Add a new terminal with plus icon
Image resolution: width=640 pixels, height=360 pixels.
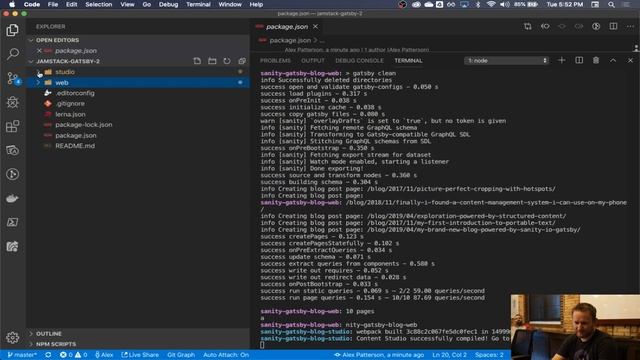coord(562,60)
